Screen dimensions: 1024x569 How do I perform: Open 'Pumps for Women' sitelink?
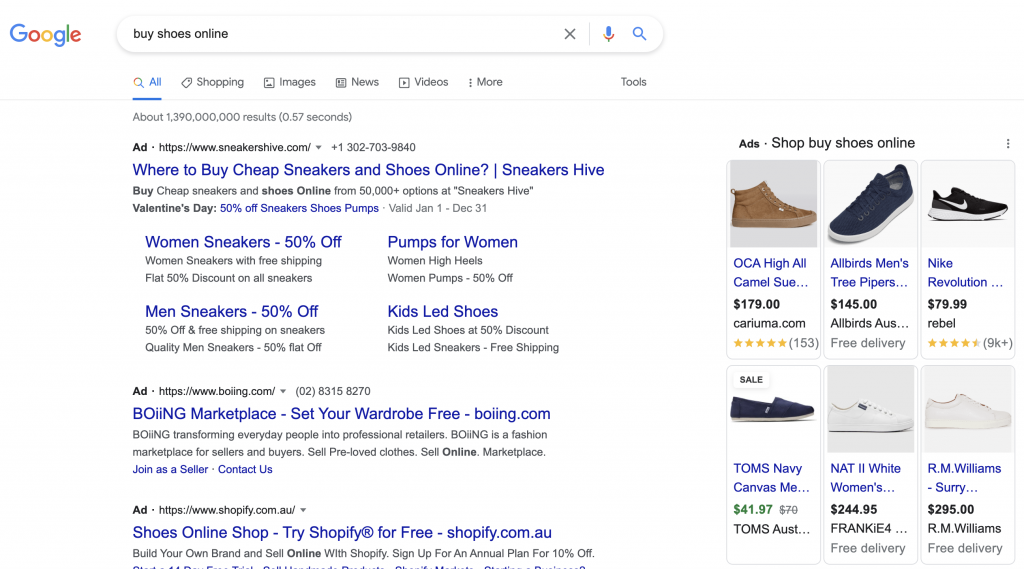453,242
